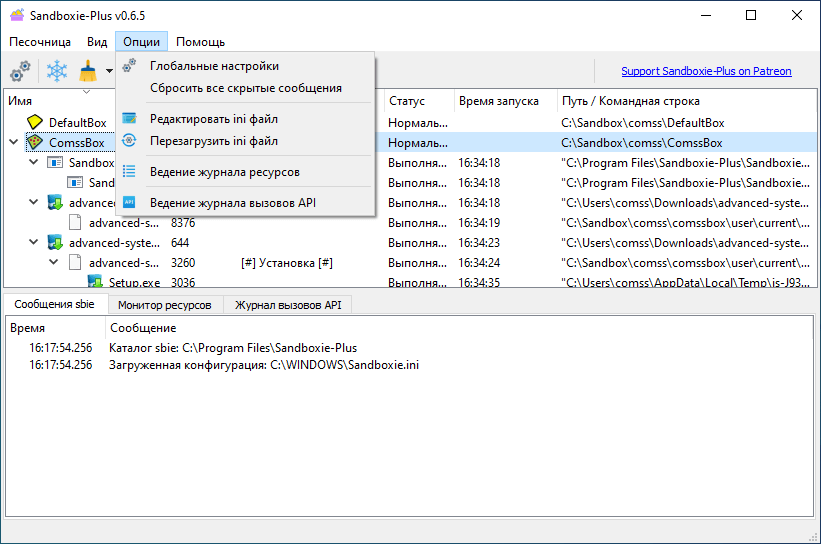Screen dimensions: 821x544
Task: Open Support Sandboxie-Plus on Patreon link
Action: click(x=706, y=72)
